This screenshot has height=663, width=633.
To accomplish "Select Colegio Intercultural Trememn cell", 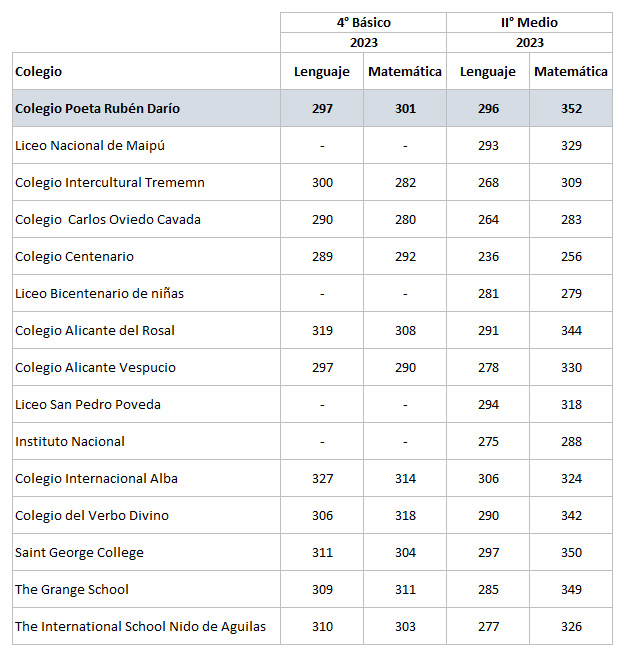I will (109, 182).
